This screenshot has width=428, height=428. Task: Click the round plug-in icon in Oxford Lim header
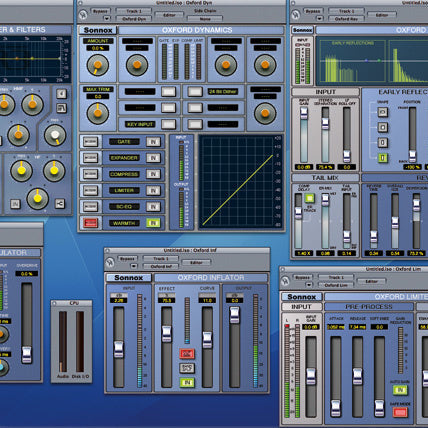pyautogui.click(x=285, y=281)
